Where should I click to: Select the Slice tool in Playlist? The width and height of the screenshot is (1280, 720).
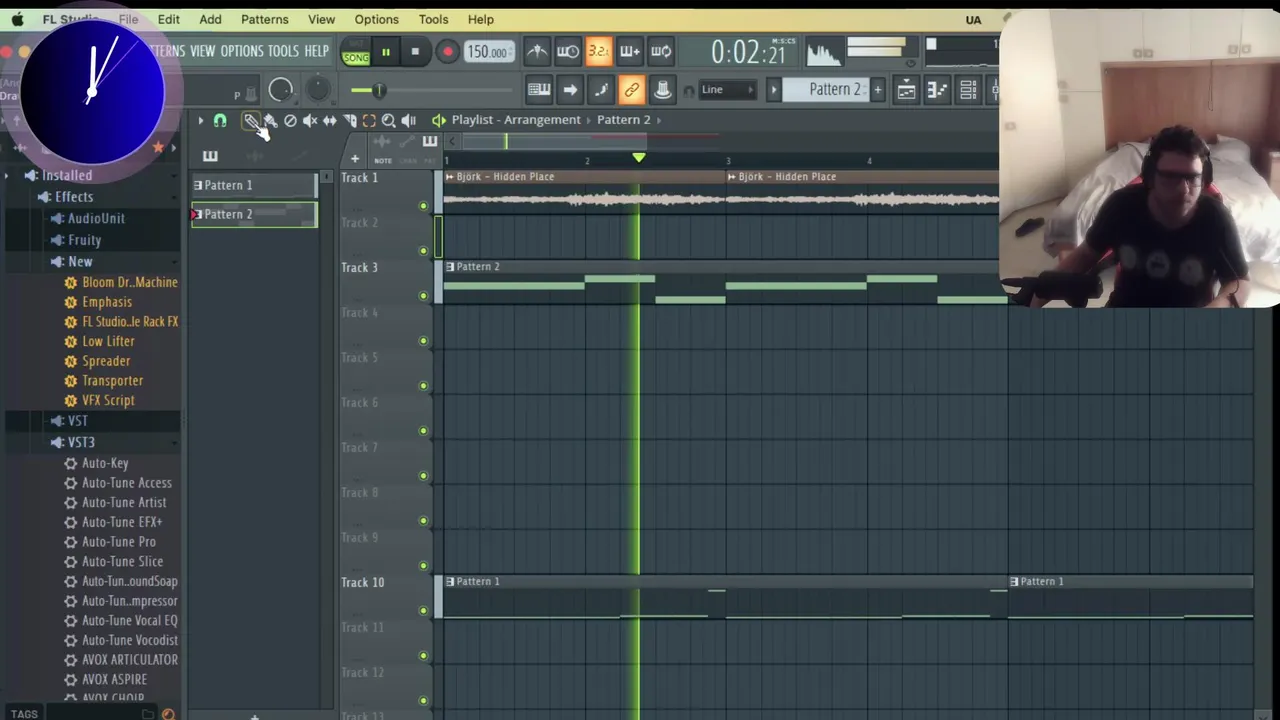[x=350, y=120]
